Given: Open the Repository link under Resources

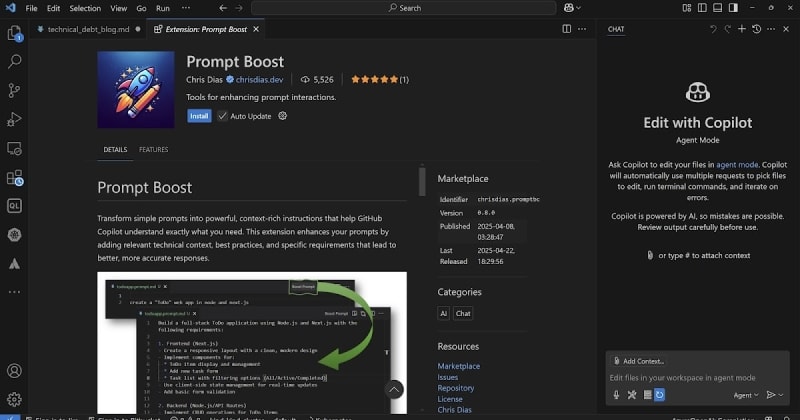Looking at the screenshot, I should 456,388.
